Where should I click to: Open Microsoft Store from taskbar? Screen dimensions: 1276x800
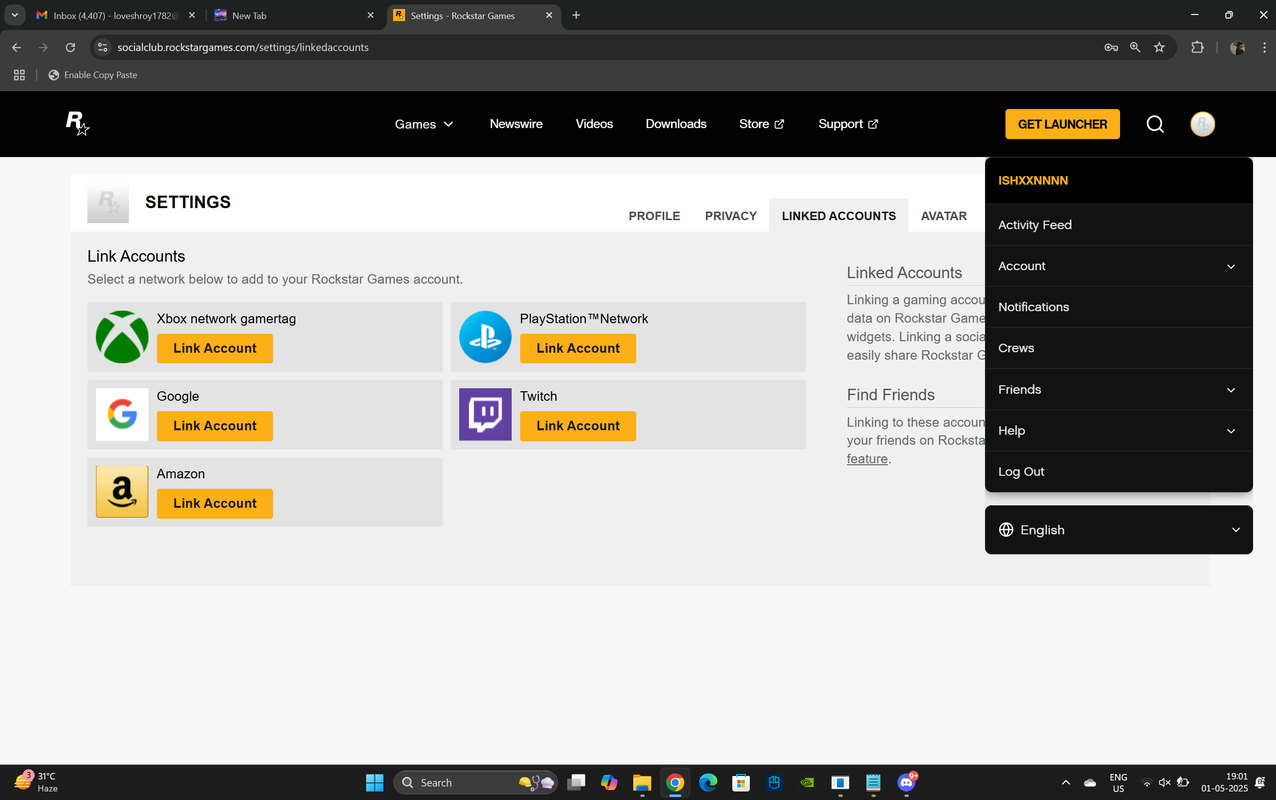(741, 782)
